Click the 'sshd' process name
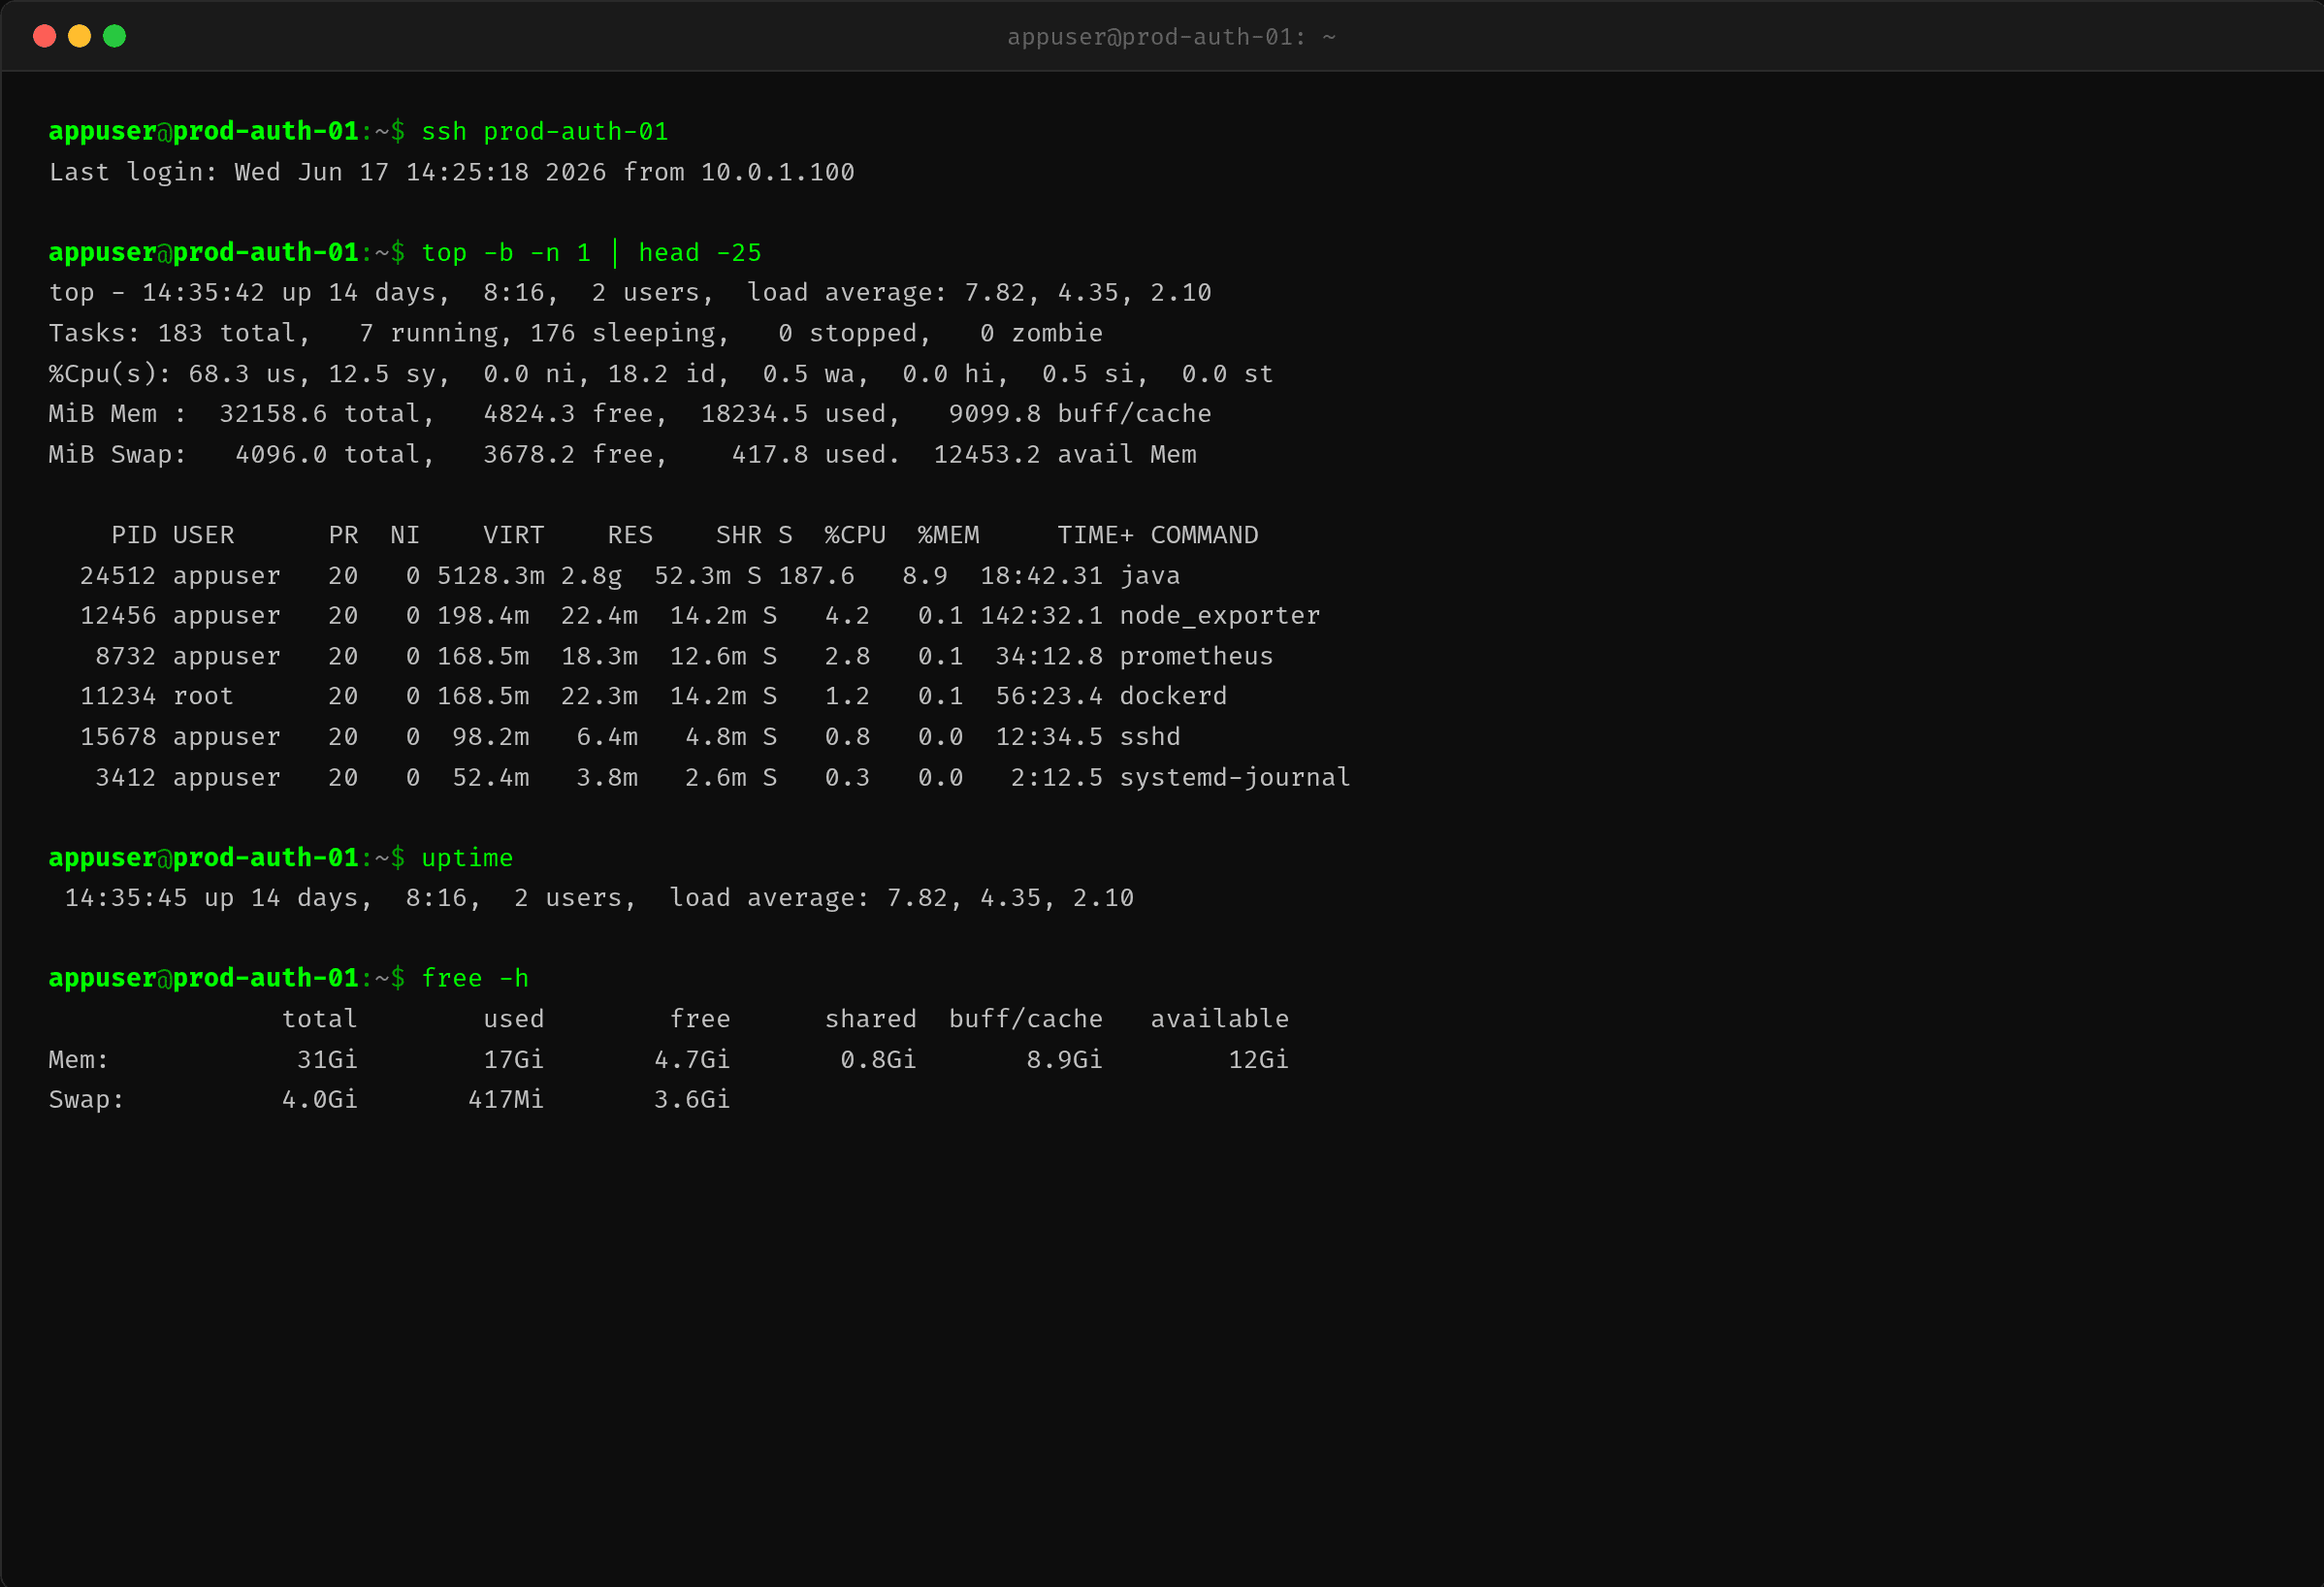Screen dimensions: 2324x1587 pos(1150,737)
